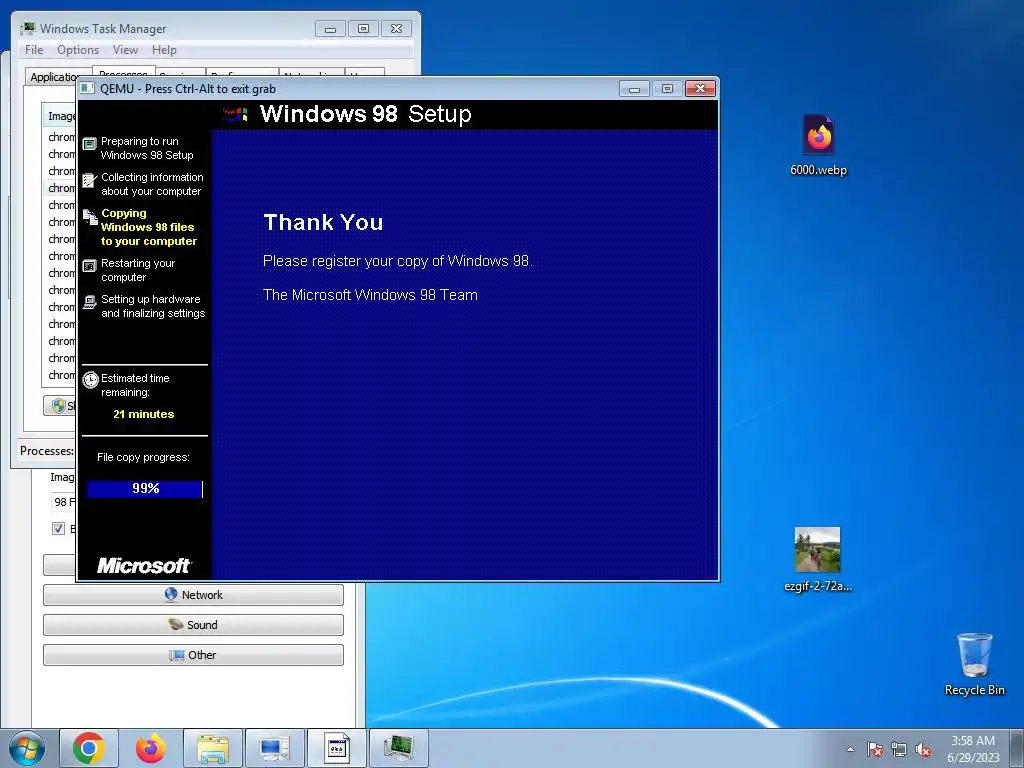Open the Windows Start menu orb
Viewport: 1024px width, 768px height.
click(27, 748)
